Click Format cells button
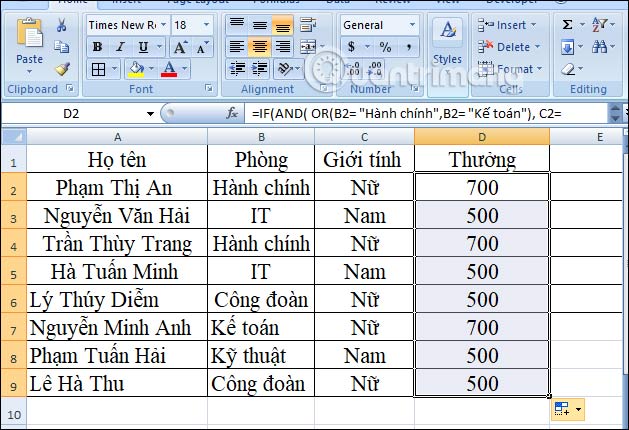Screen dimensions: 629x430 (x=509, y=69)
